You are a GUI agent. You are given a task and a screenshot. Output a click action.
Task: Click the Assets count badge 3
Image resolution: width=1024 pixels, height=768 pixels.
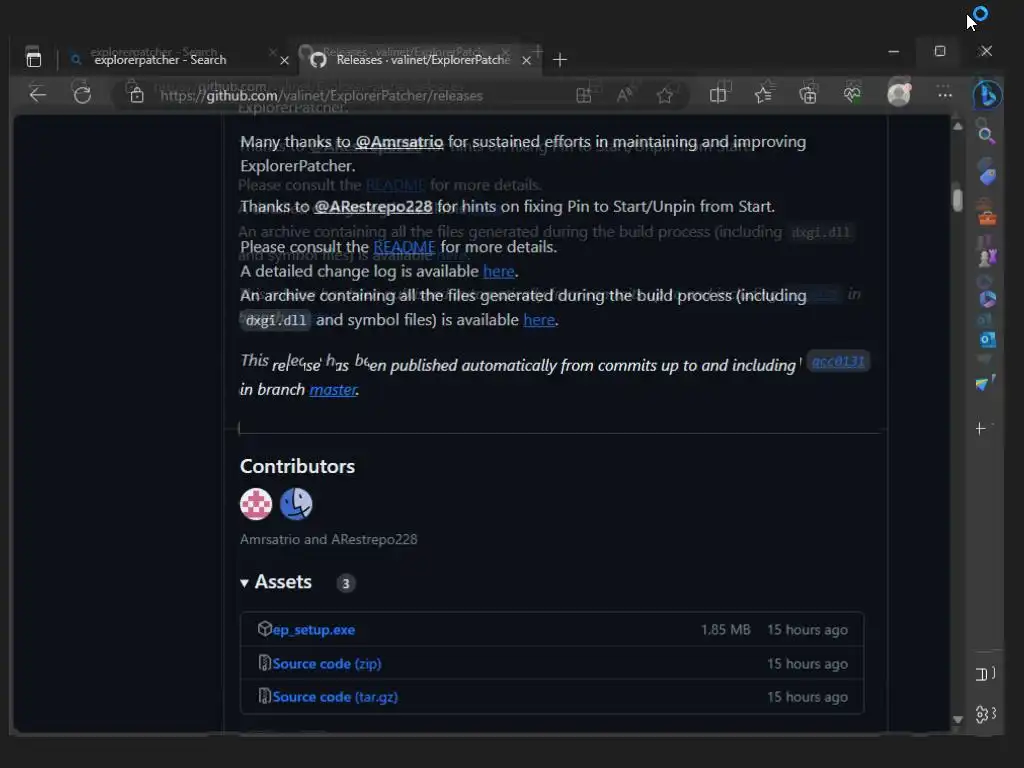tap(345, 583)
